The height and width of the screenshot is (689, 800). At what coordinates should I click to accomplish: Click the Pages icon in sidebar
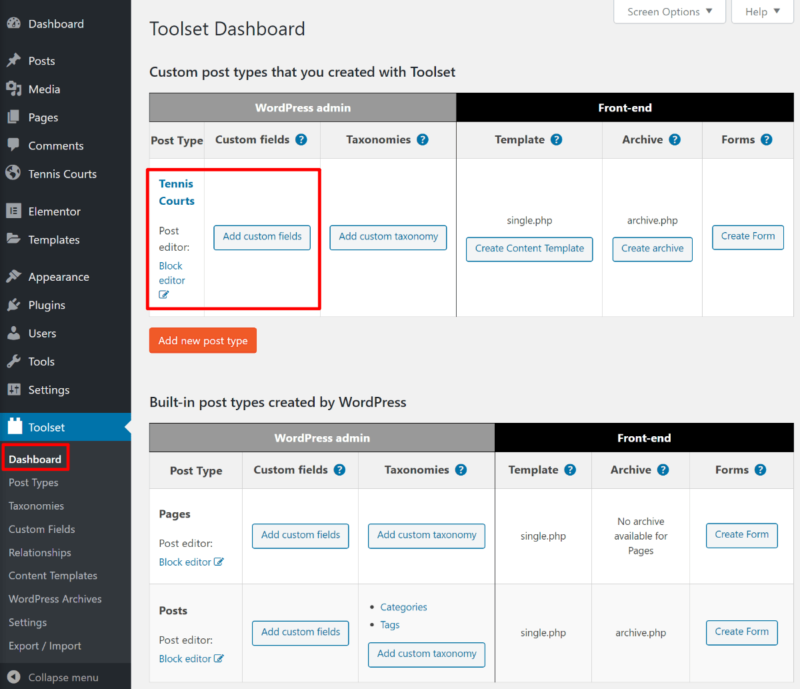tap(14, 117)
